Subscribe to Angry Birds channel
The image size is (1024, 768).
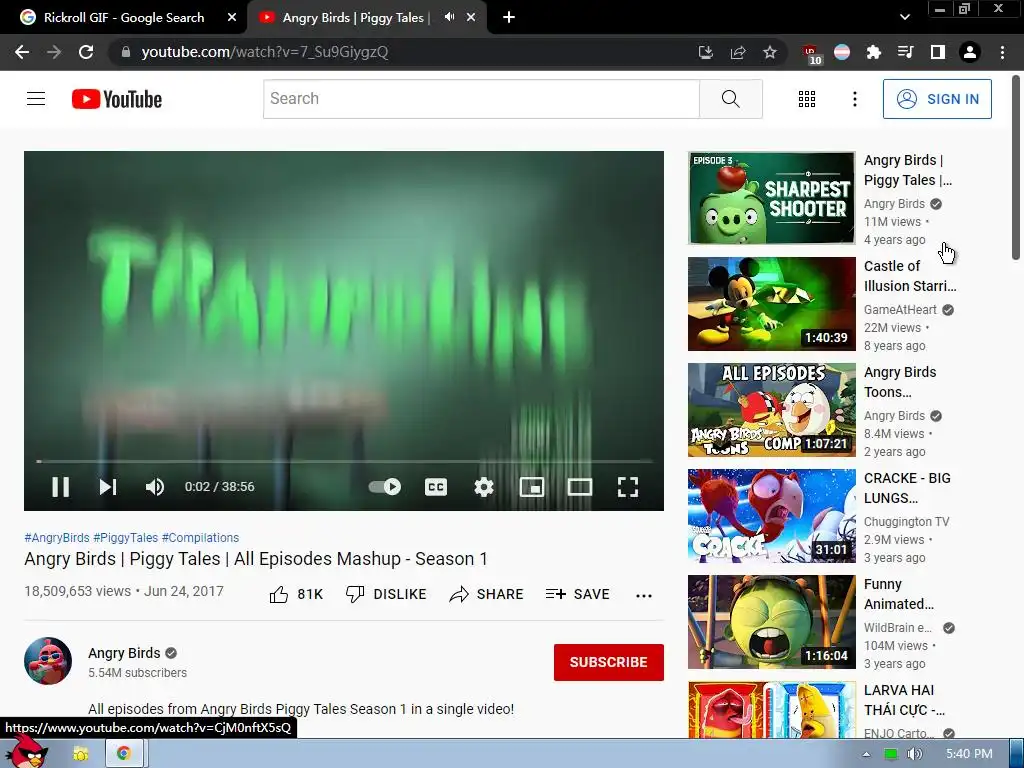609,662
